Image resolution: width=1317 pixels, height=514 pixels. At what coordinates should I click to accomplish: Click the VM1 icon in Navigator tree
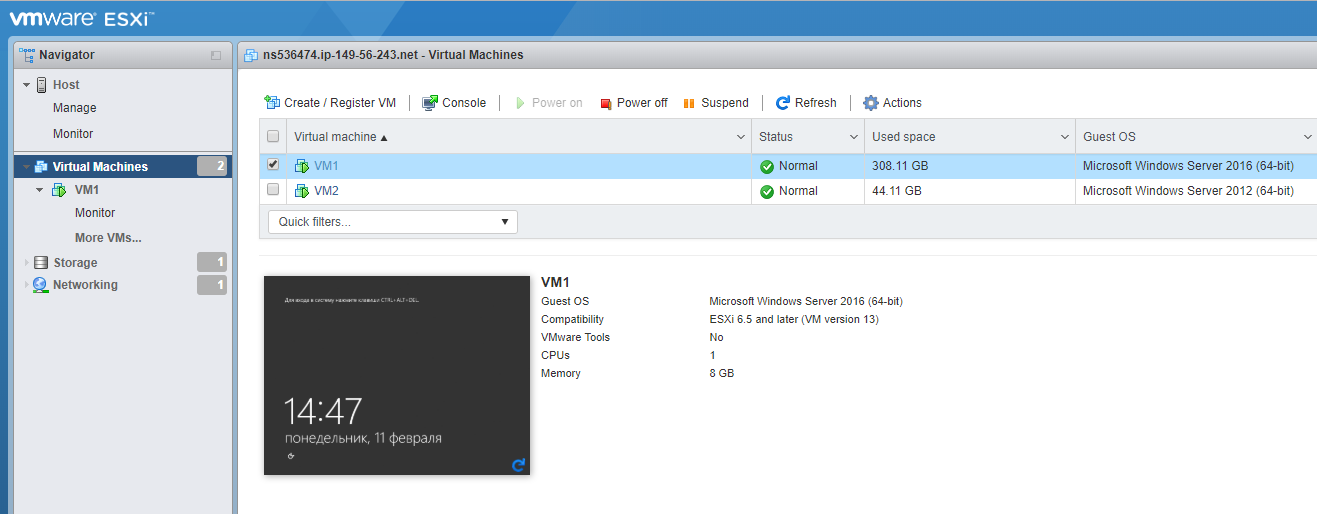pyautogui.click(x=60, y=190)
